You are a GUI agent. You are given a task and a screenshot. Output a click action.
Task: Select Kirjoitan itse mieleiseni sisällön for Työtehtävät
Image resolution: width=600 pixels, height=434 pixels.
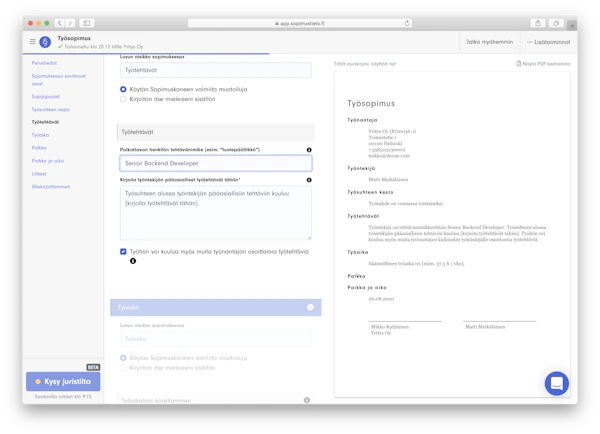(x=123, y=99)
